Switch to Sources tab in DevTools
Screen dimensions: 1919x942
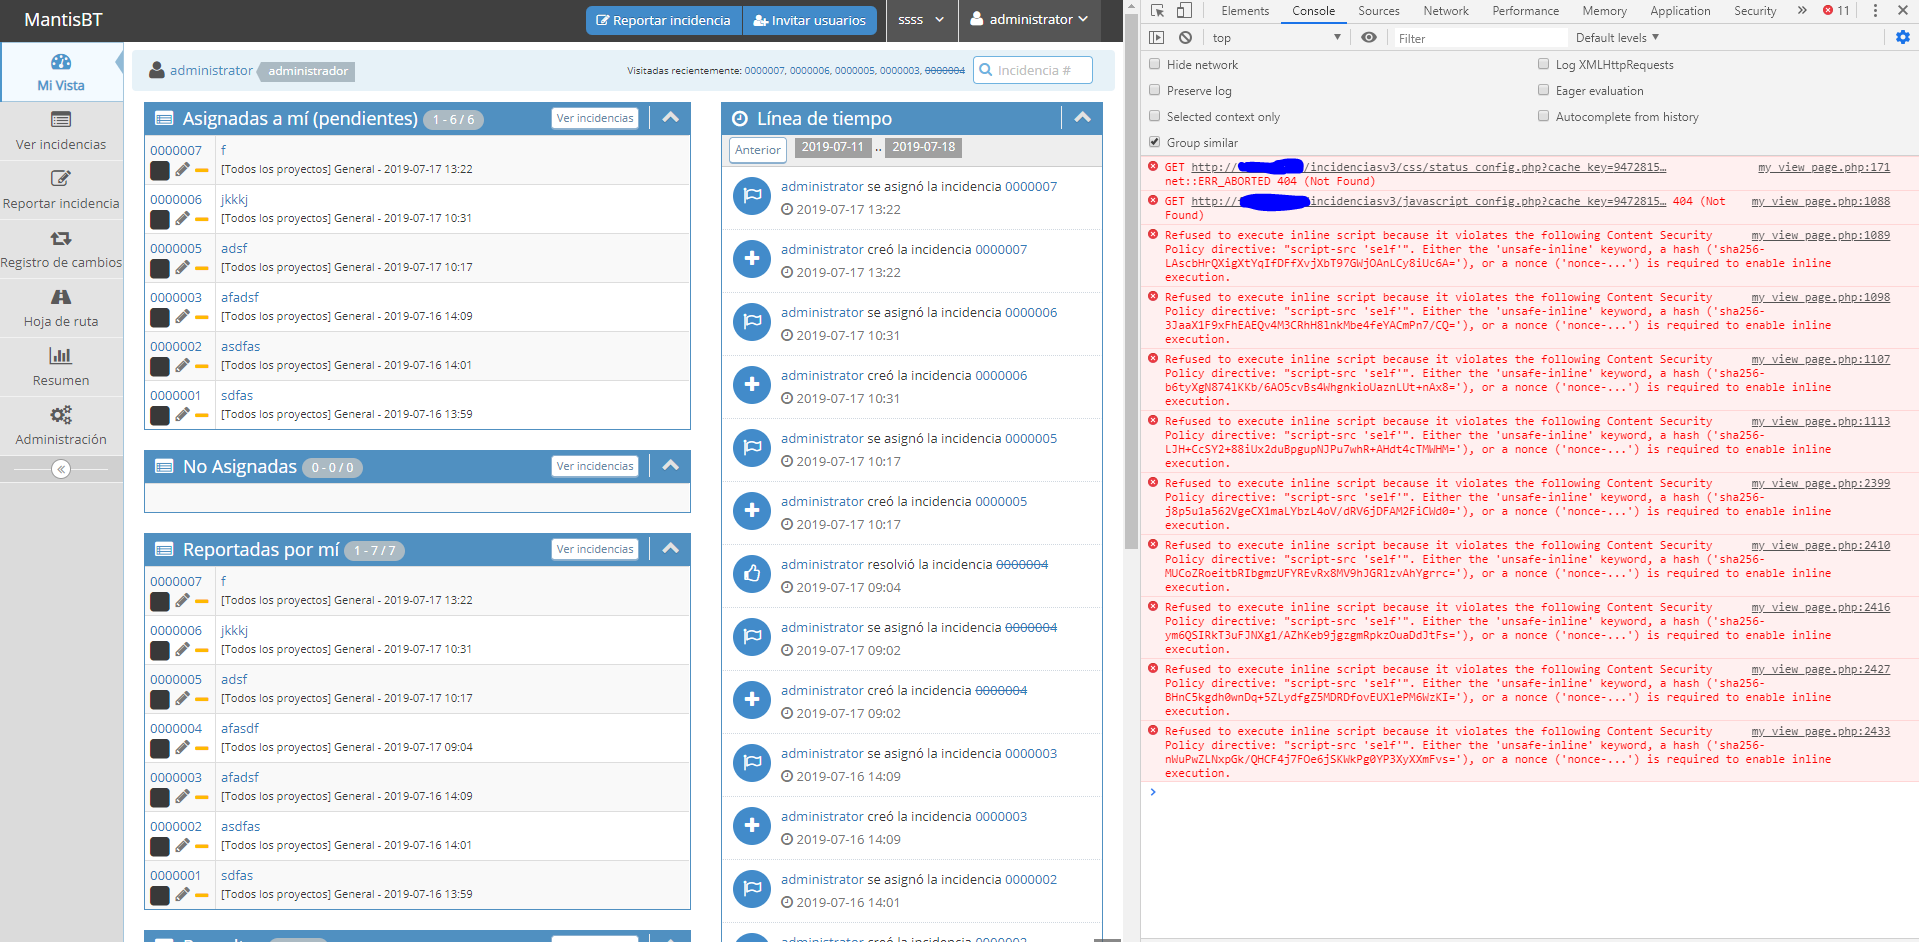(x=1378, y=11)
